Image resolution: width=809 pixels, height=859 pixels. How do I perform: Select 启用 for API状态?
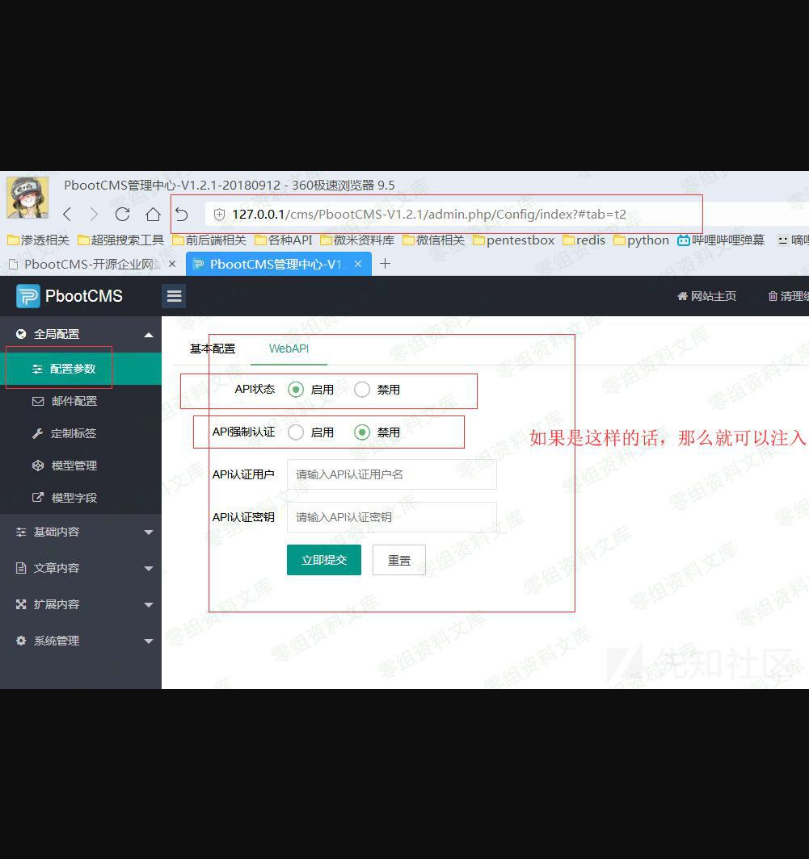coord(296,390)
